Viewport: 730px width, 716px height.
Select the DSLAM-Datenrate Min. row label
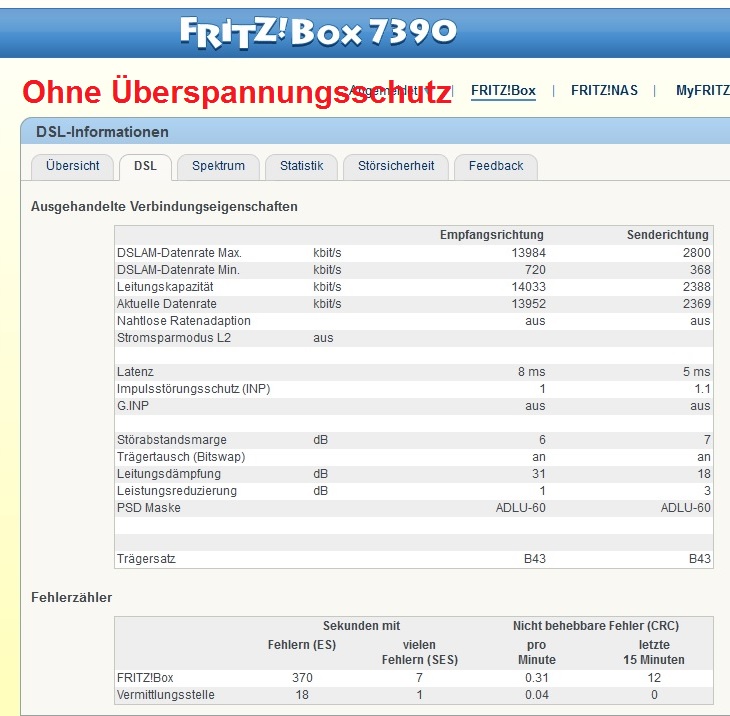(x=178, y=270)
